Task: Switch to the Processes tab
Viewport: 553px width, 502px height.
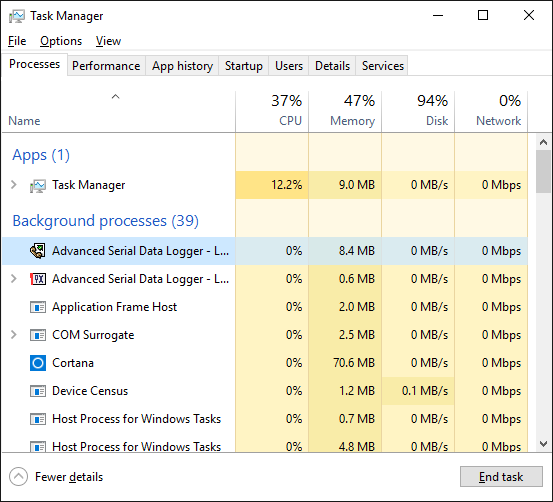Action: pos(35,65)
